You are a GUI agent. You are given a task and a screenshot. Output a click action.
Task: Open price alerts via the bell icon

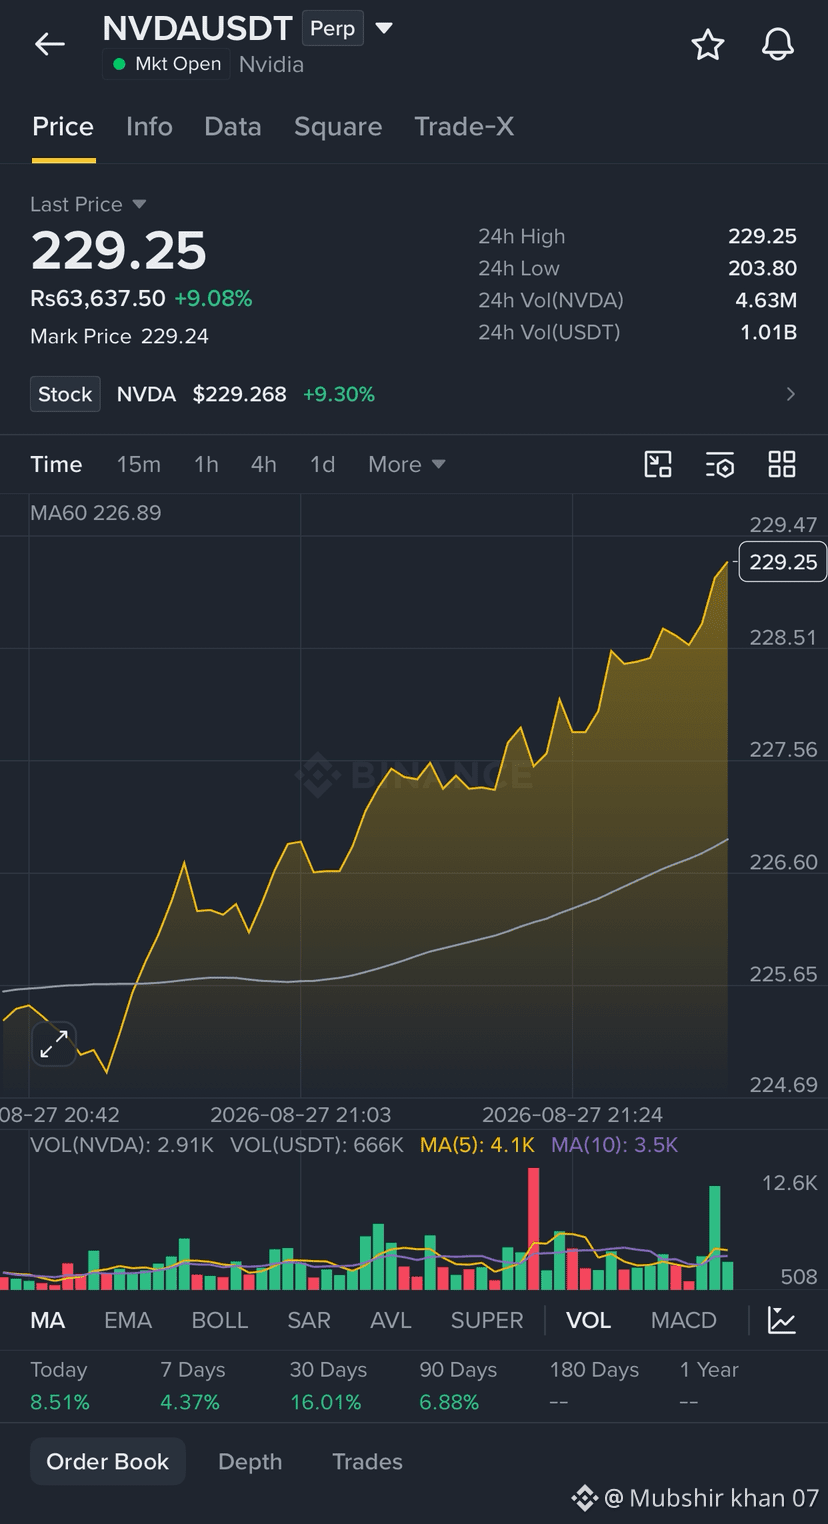[778, 44]
